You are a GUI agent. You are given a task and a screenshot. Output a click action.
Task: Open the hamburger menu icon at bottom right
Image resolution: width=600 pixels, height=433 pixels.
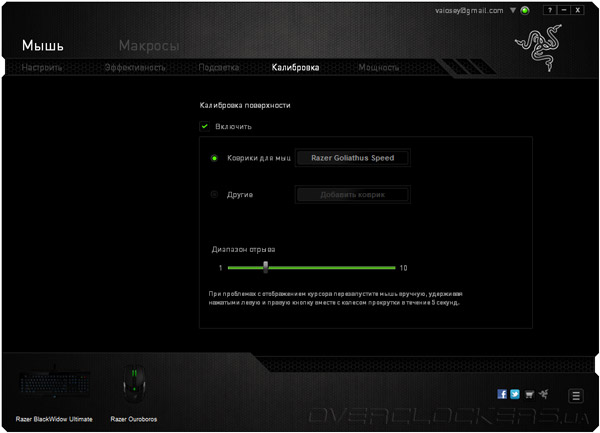pyautogui.click(x=576, y=396)
